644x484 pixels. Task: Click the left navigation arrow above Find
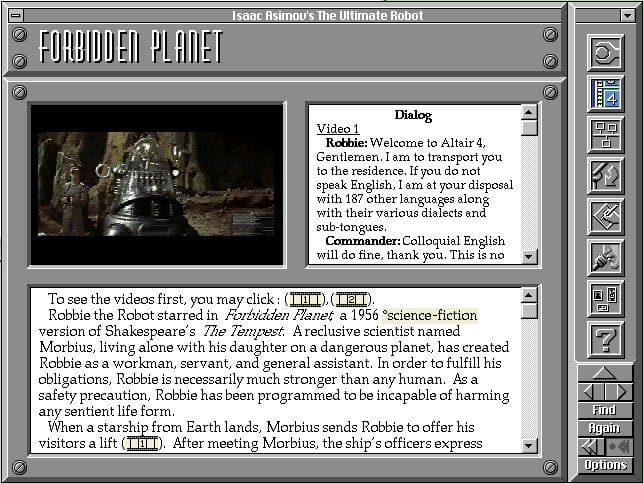(590, 391)
